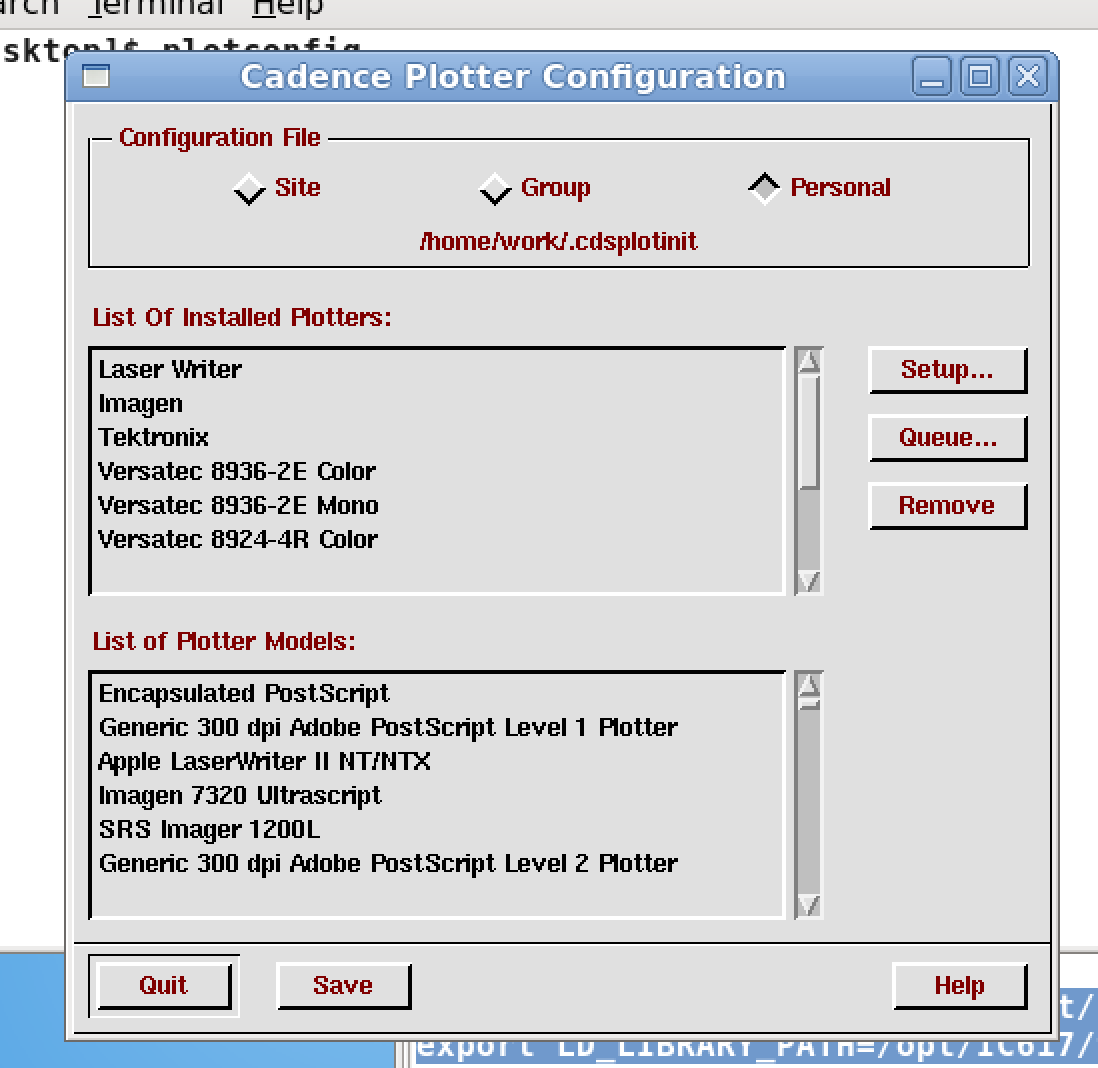Close the Cadence Plotter Configuration window
The height and width of the screenshot is (1068, 1098).
pyautogui.click(x=1027, y=76)
